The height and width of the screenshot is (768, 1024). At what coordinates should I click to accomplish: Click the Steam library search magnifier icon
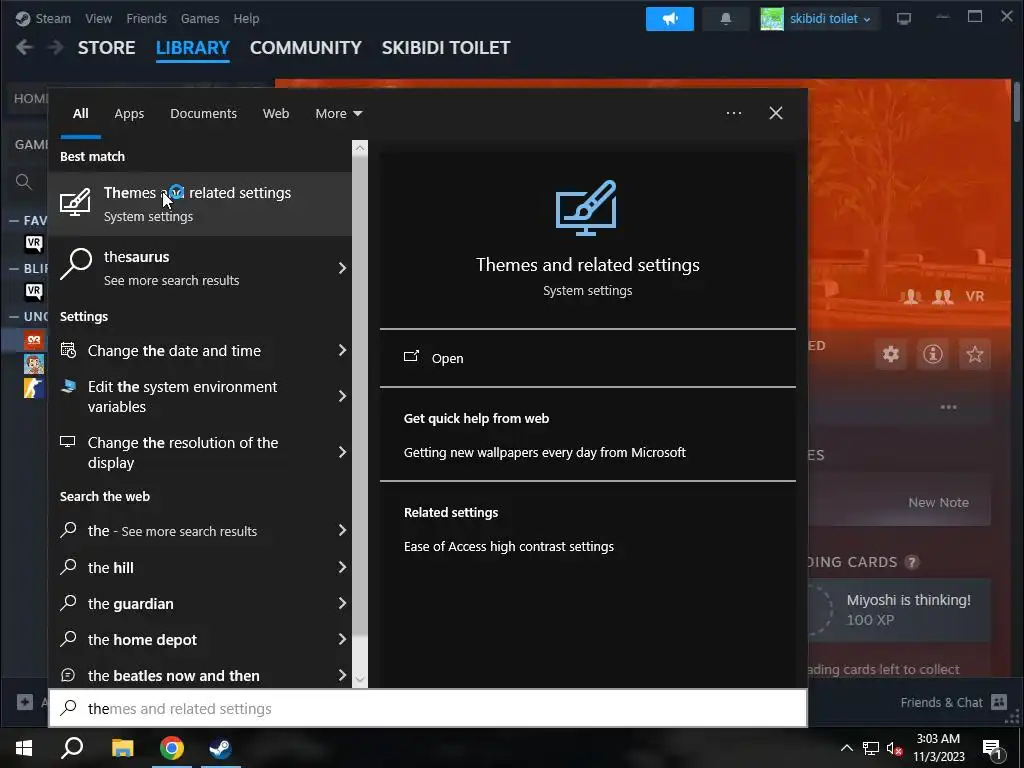[24, 182]
